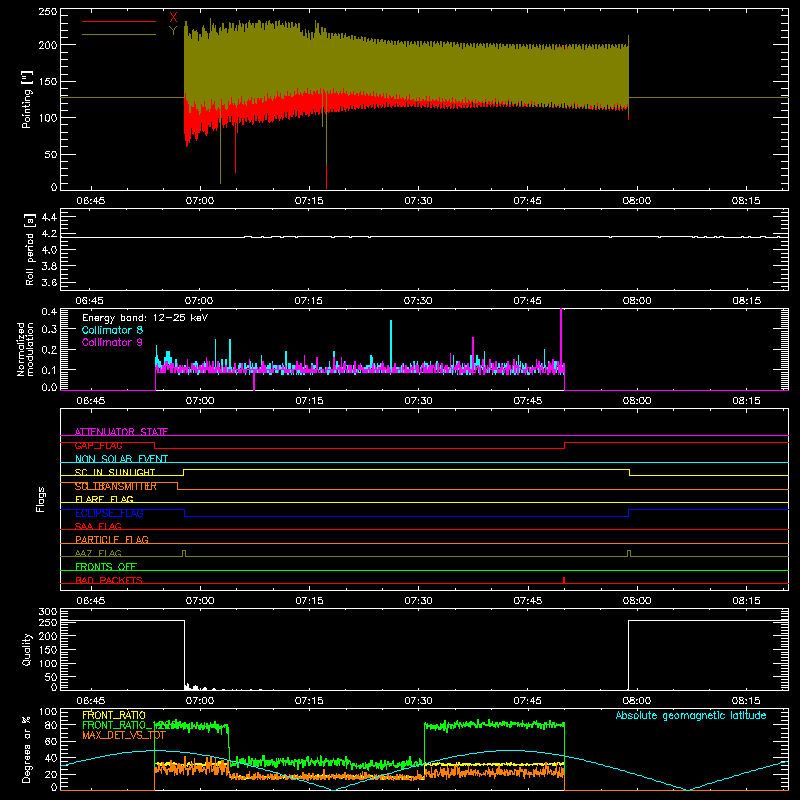Click the 08:00 tick under Quality plot
Viewport: 800px width, 800px height.
click(637, 701)
